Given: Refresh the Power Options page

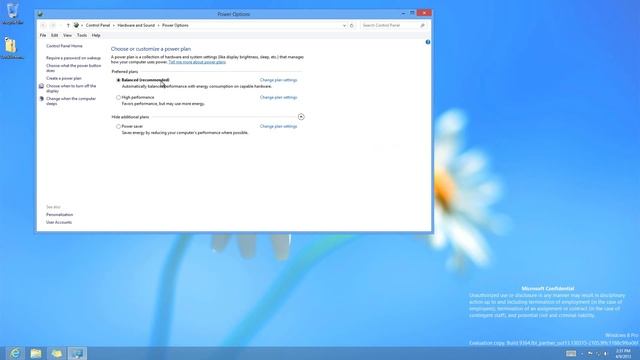Looking at the screenshot, I should [351, 25].
